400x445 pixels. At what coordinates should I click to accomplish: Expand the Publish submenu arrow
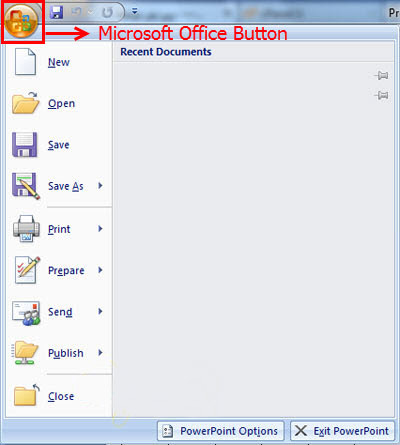pos(100,353)
